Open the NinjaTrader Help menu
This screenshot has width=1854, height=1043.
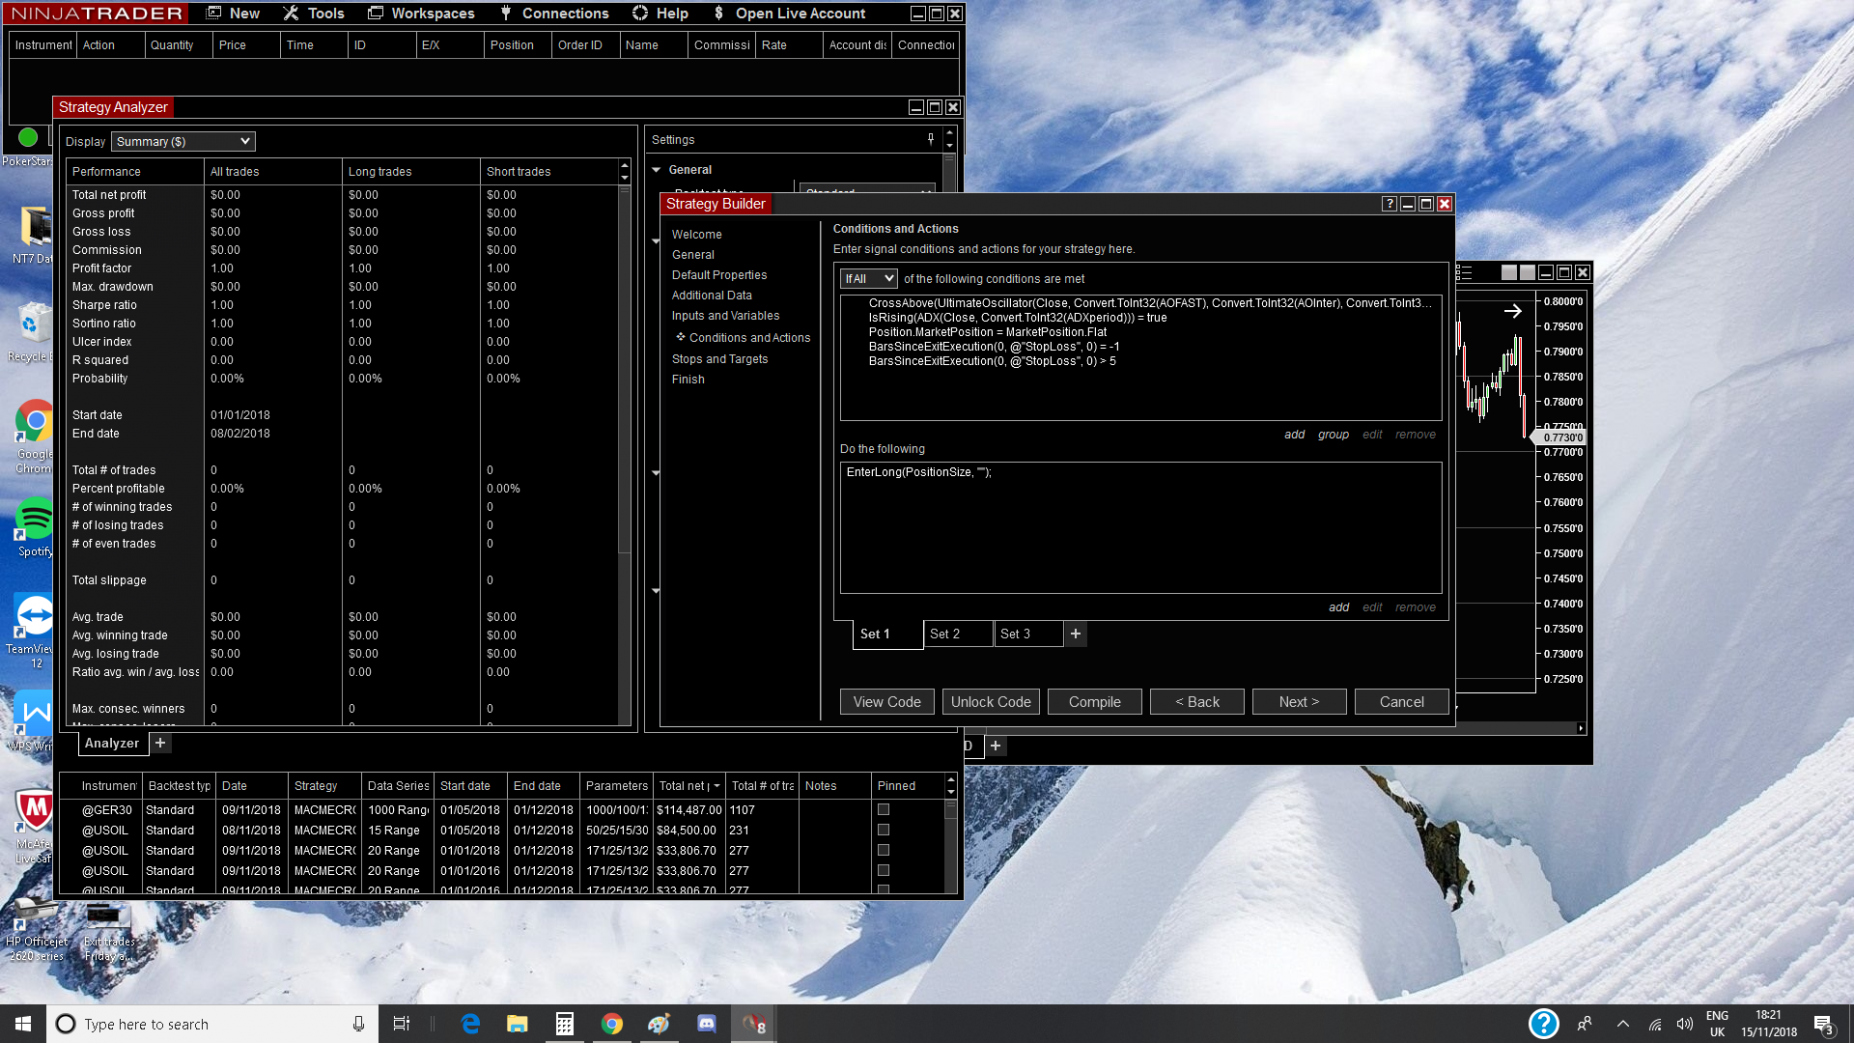click(x=661, y=13)
